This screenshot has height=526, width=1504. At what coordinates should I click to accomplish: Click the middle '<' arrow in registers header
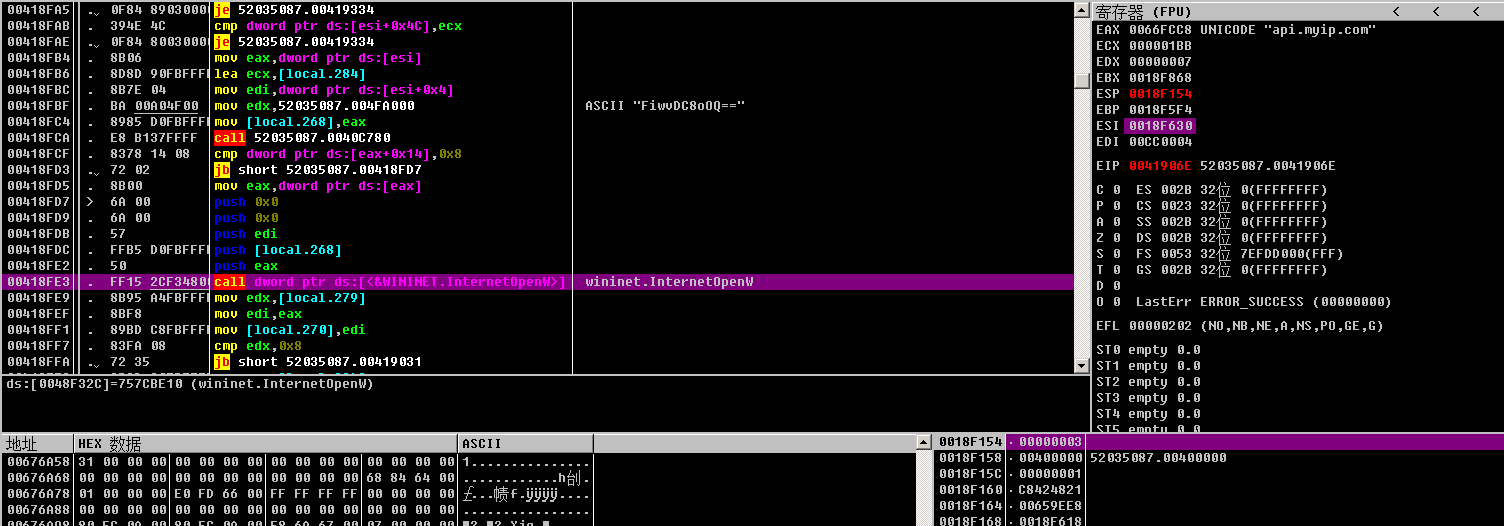point(1435,11)
